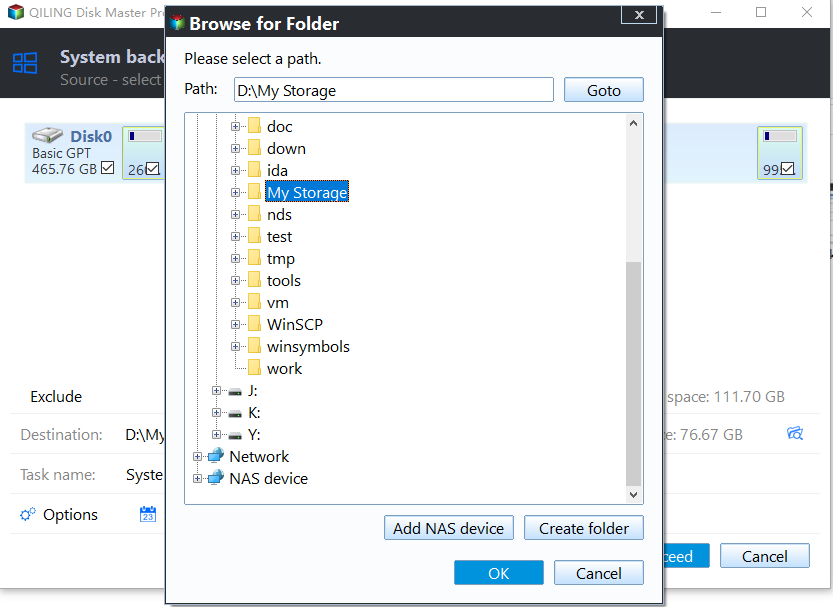Click the scroll down arrow in folder tree
The image size is (833, 607).
click(x=633, y=494)
